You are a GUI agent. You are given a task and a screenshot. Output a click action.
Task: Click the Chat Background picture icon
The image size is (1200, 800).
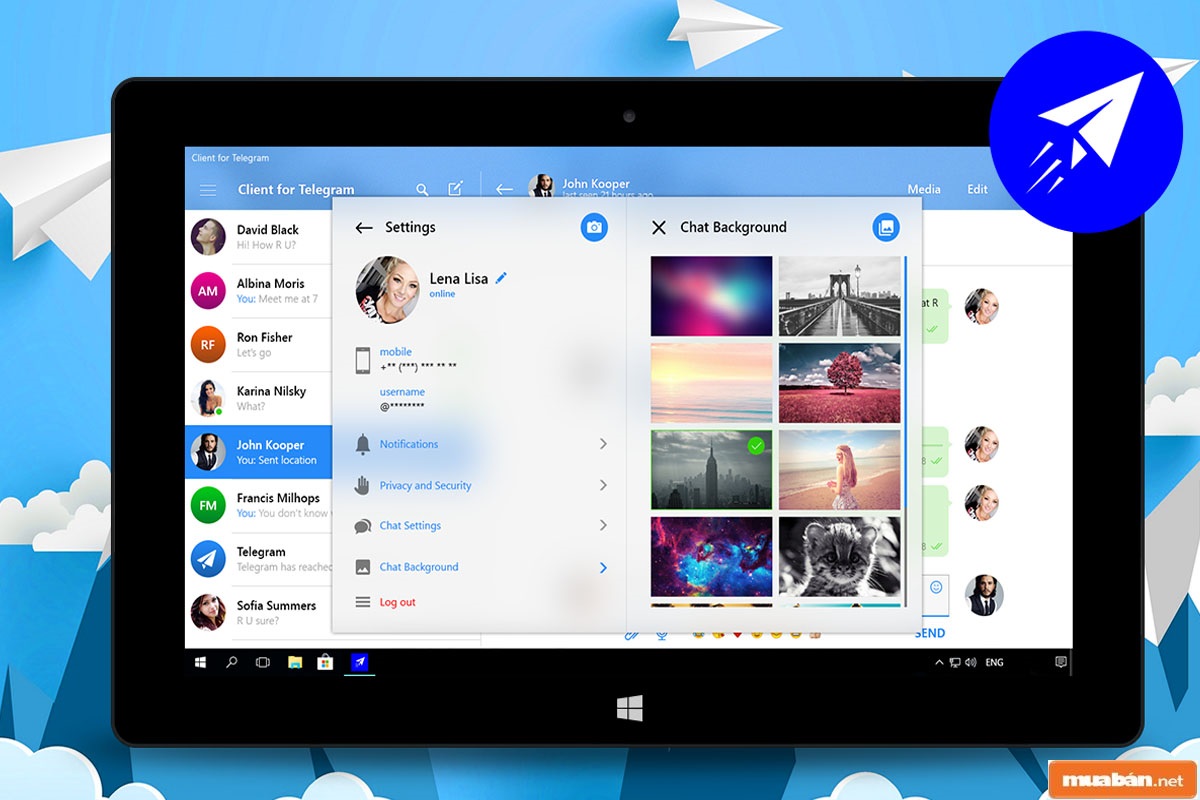point(362,567)
